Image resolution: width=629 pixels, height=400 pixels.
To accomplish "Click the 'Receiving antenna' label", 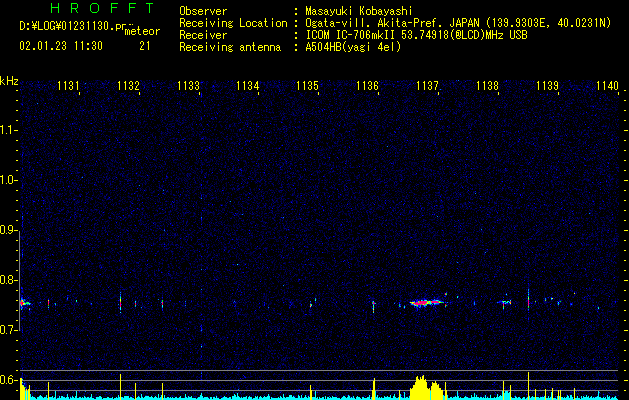I will coord(230,47).
